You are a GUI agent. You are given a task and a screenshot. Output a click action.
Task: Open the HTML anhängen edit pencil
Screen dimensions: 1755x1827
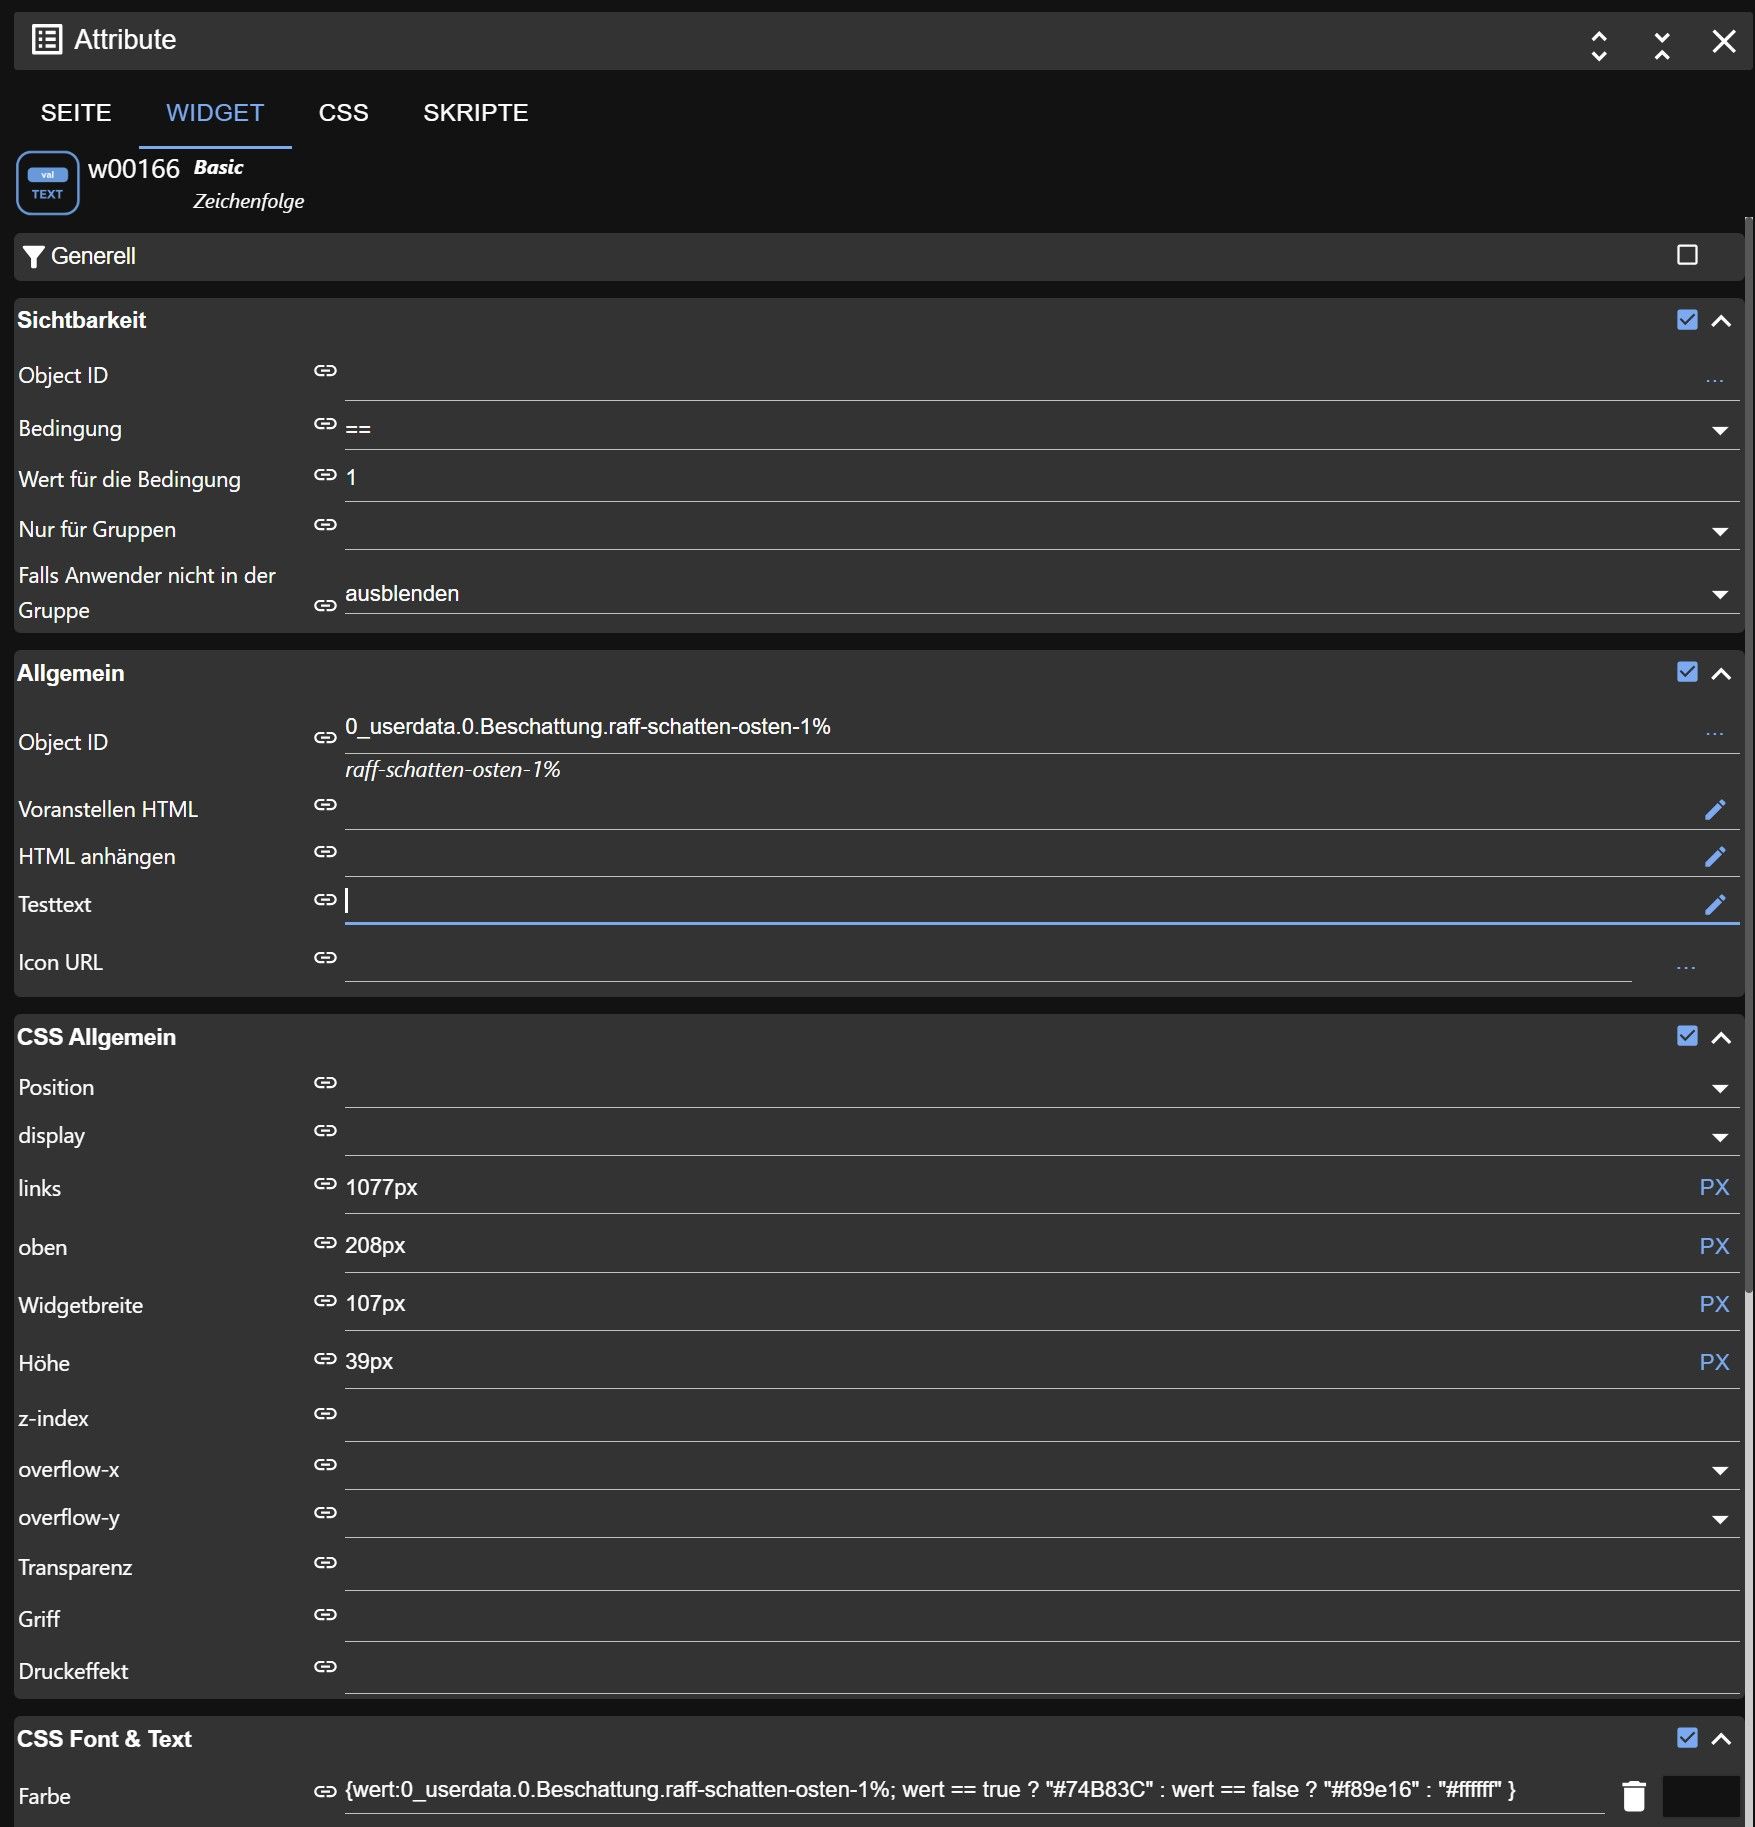click(x=1715, y=856)
